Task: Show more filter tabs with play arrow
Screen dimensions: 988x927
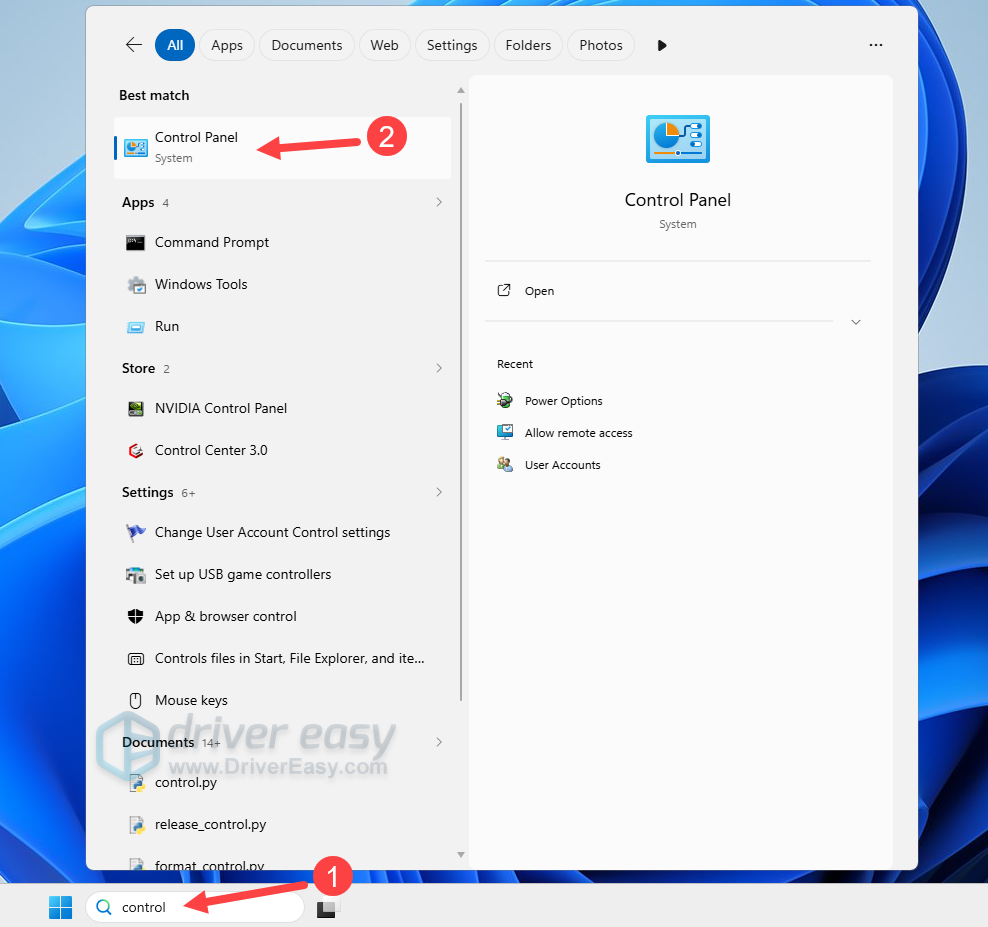Action: point(662,45)
